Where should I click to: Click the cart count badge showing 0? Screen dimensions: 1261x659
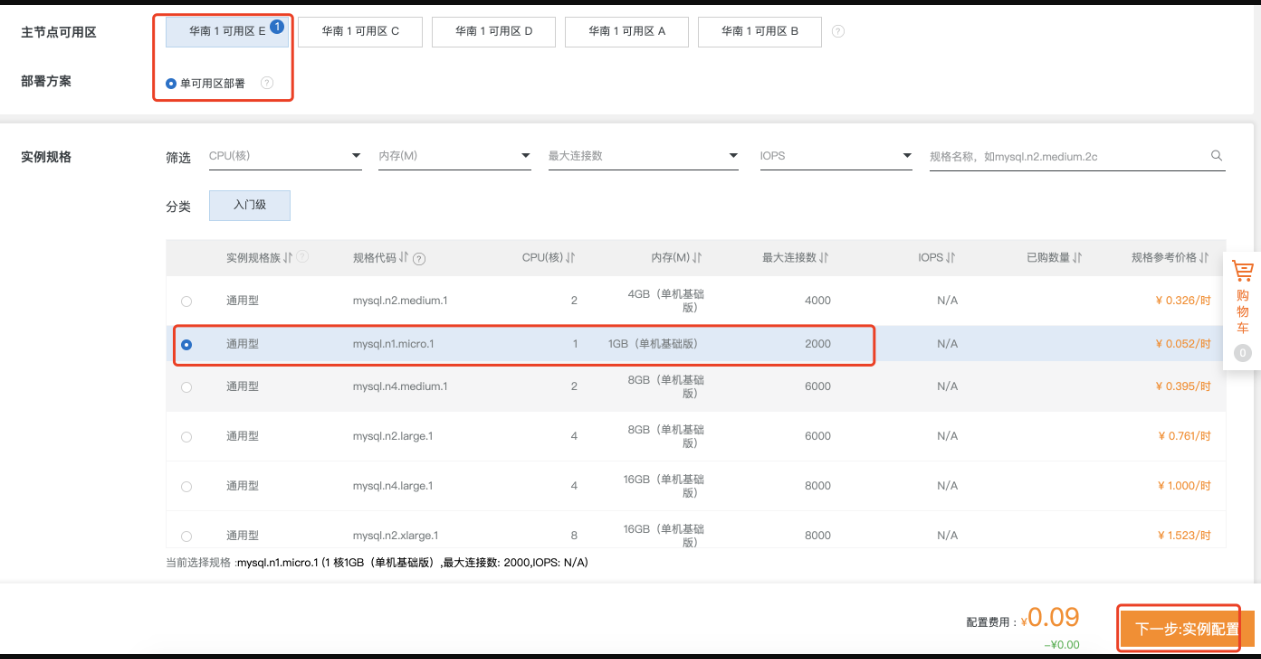click(1242, 353)
